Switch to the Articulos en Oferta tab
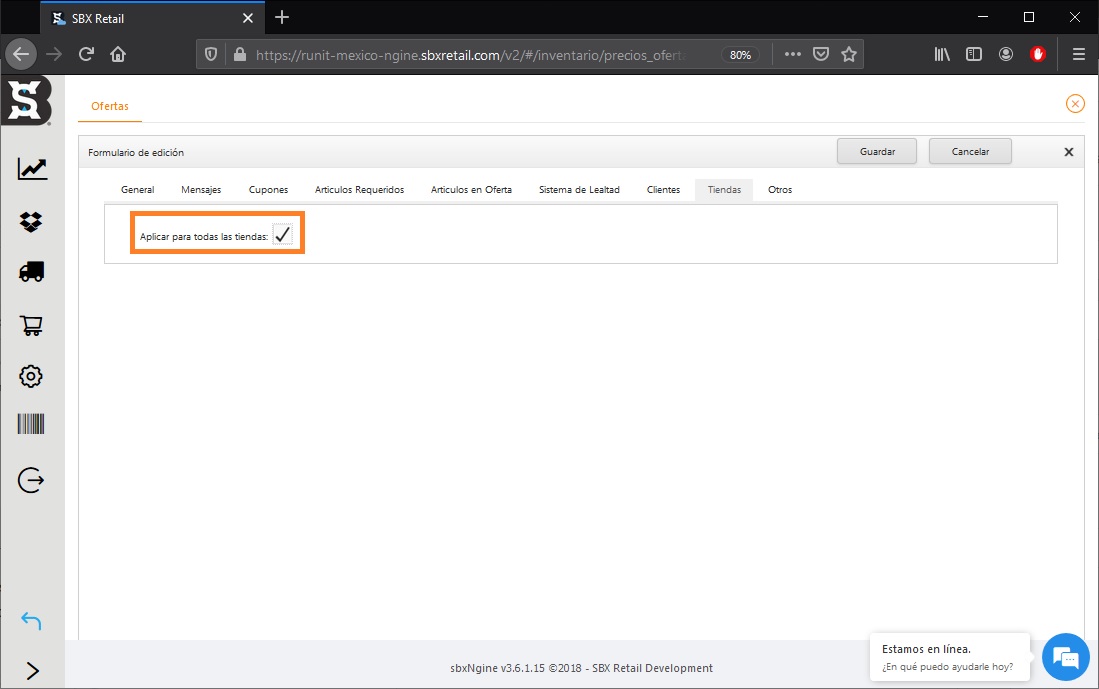Viewport: 1099px width, 689px height. 472,190
